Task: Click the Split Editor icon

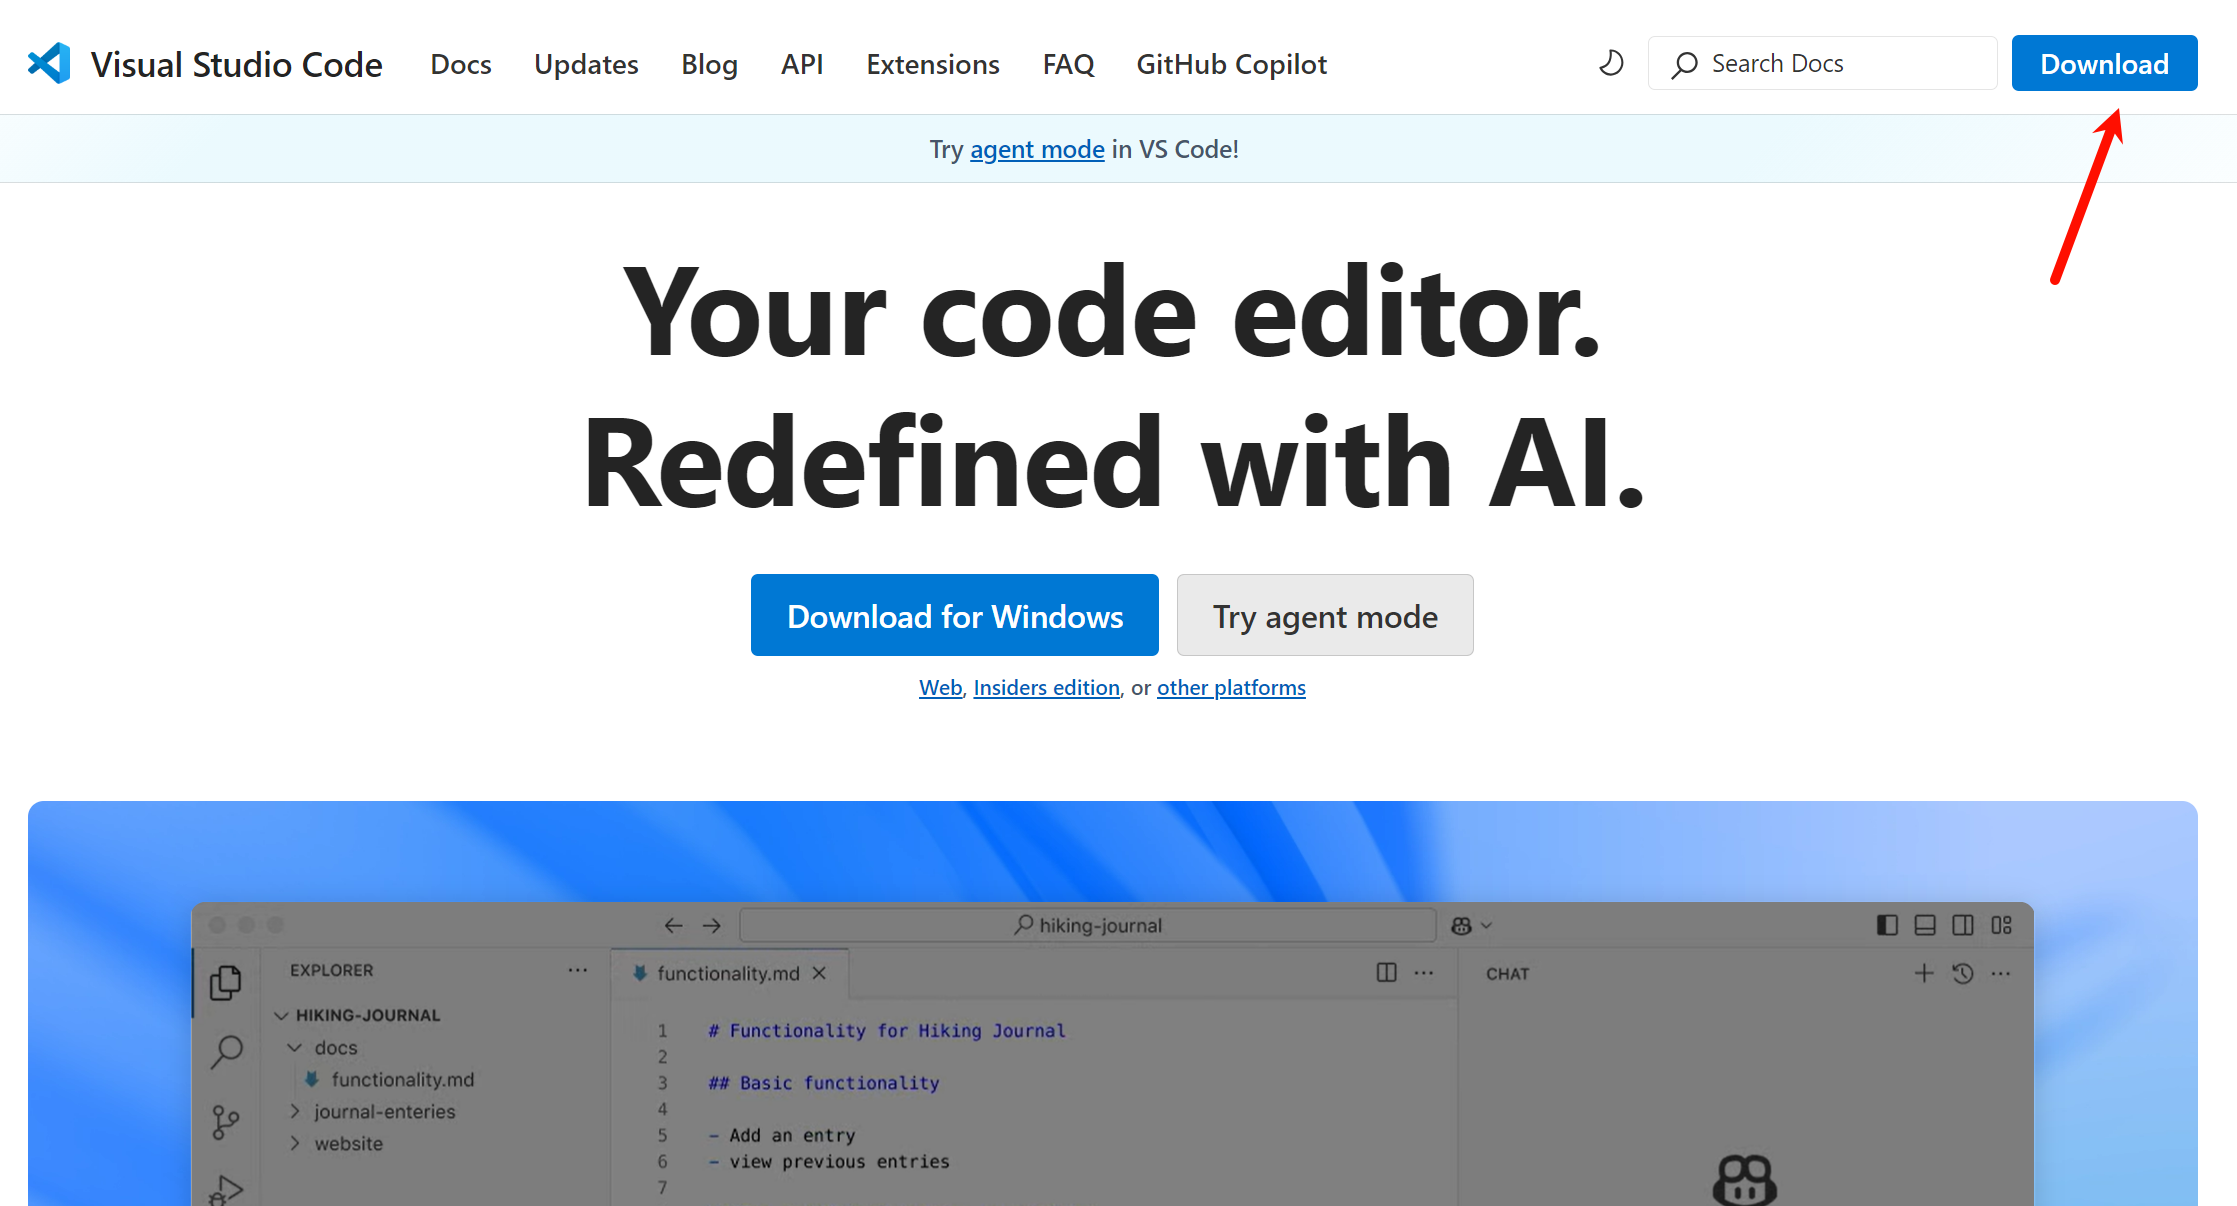Action: pos(1386,973)
